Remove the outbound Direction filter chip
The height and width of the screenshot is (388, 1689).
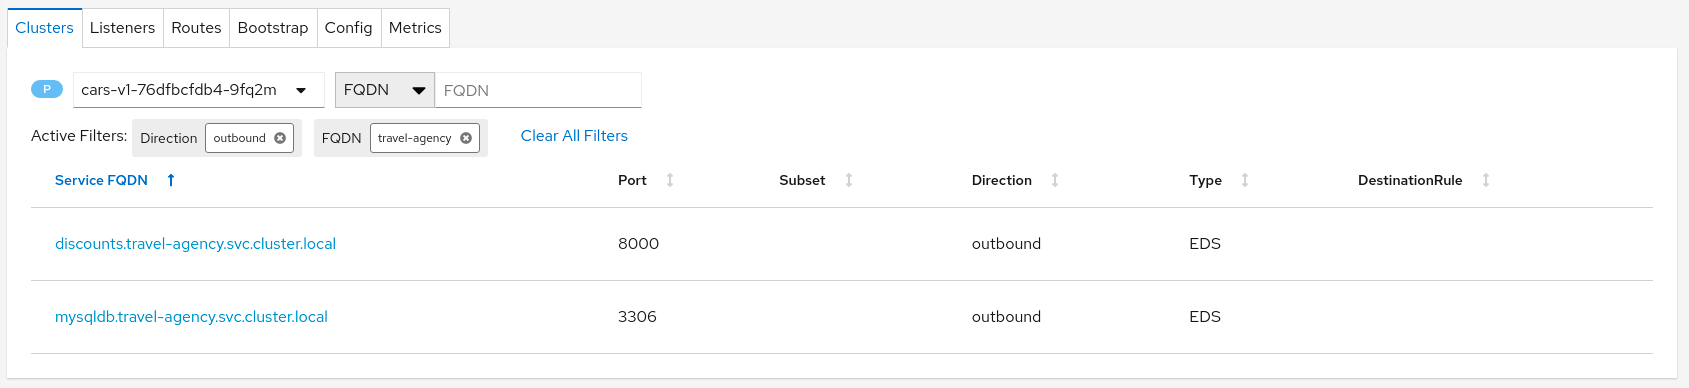280,138
